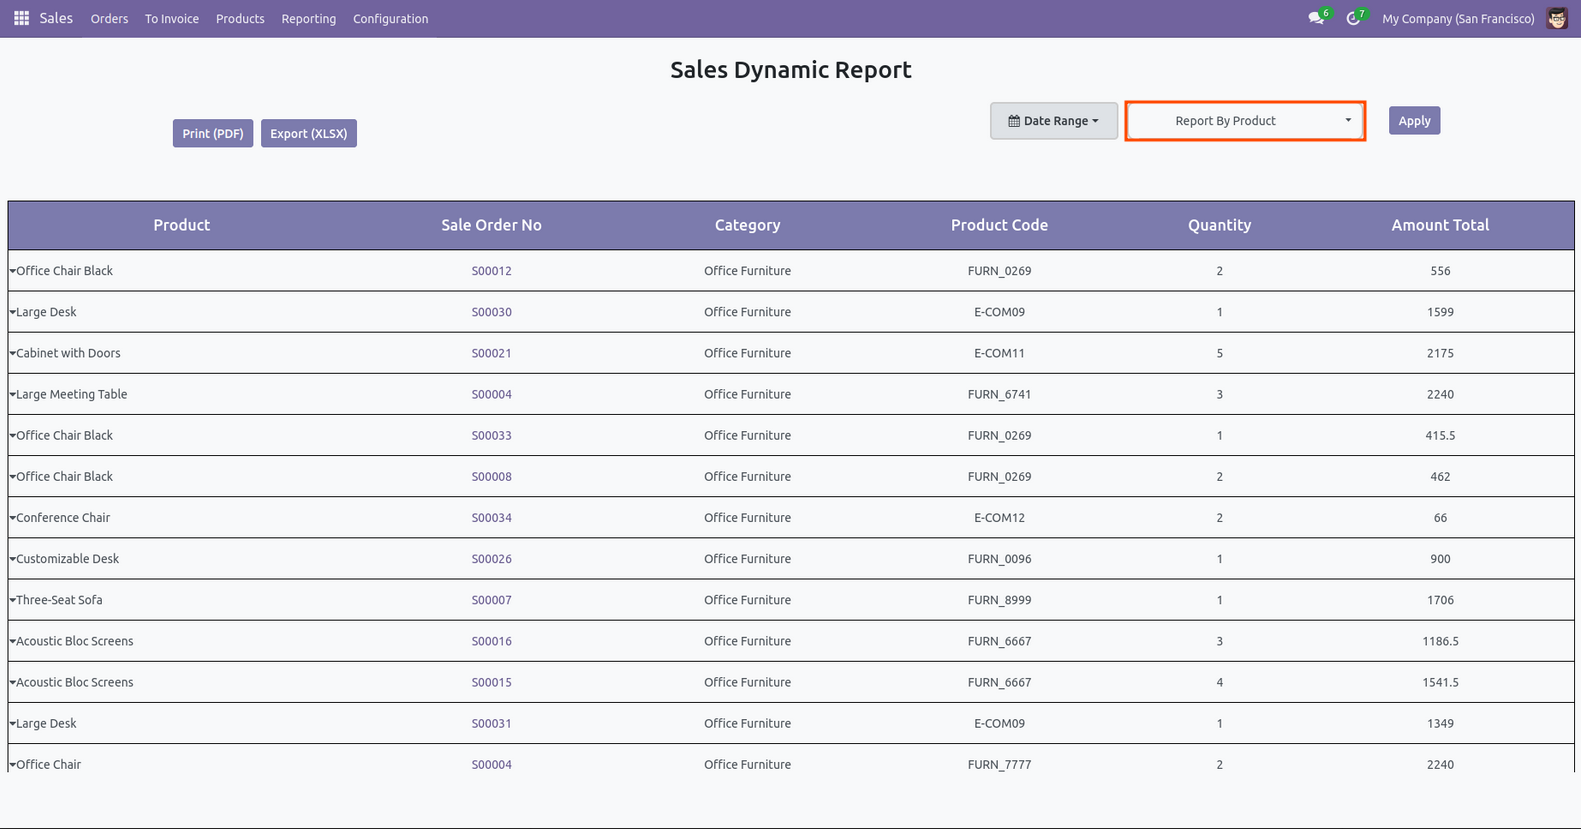Click the user avatar picture

click(x=1556, y=19)
